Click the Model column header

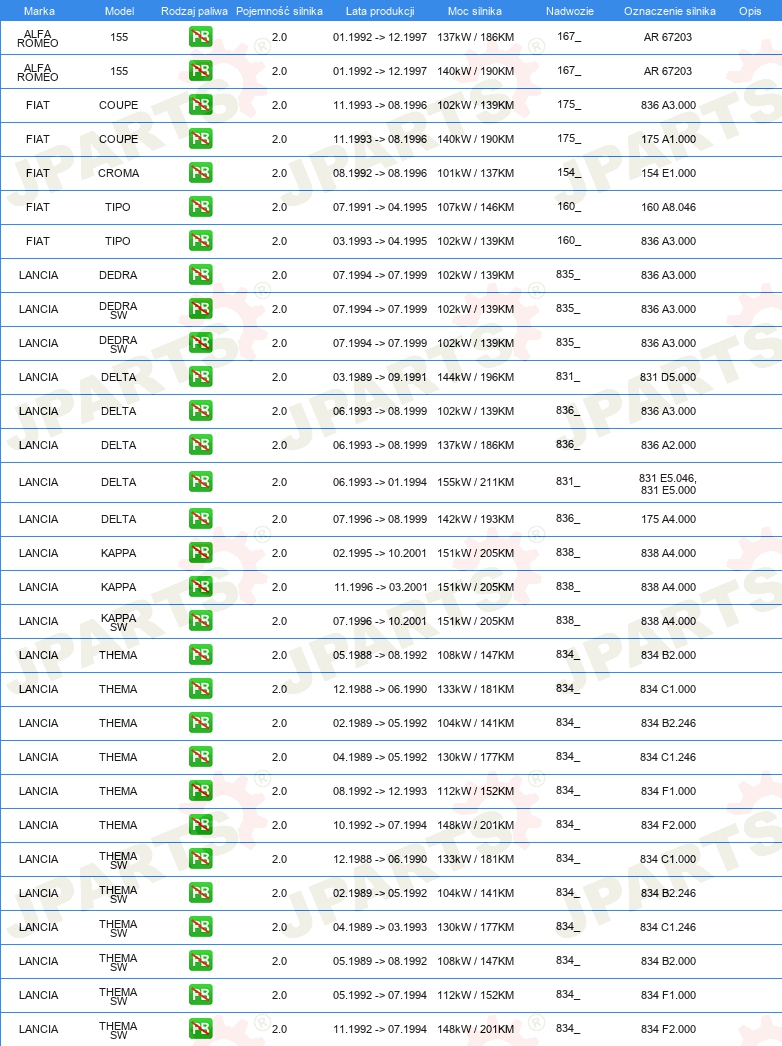(x=119, y=11)
